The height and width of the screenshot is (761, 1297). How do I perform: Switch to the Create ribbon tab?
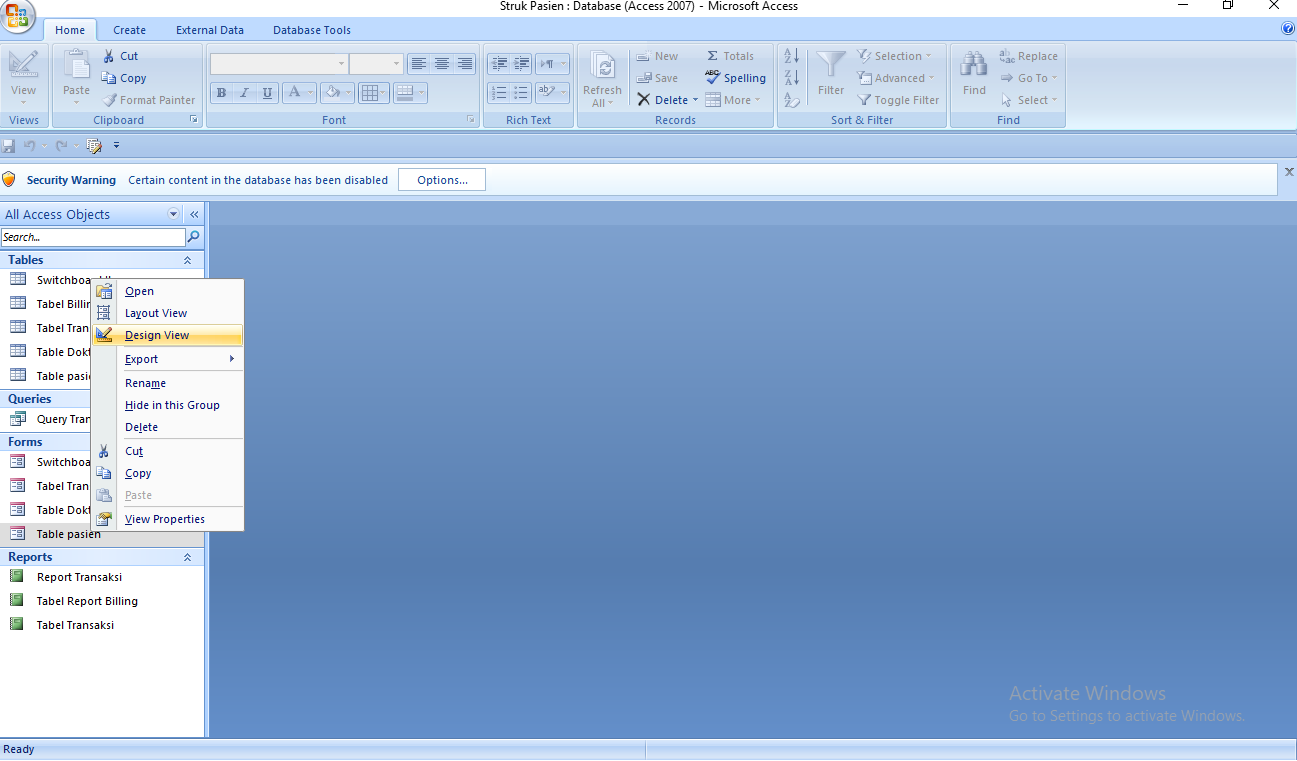(x=129, y=29)
